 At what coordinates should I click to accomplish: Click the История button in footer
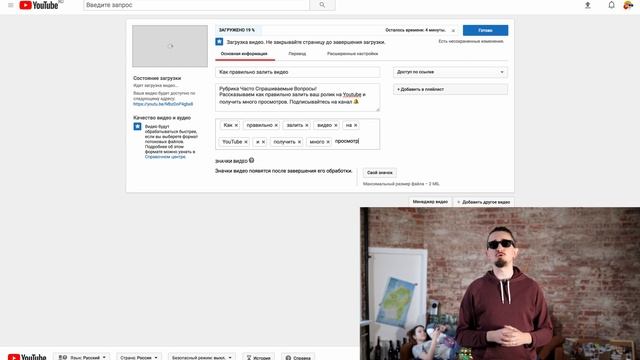coord(258,357)
